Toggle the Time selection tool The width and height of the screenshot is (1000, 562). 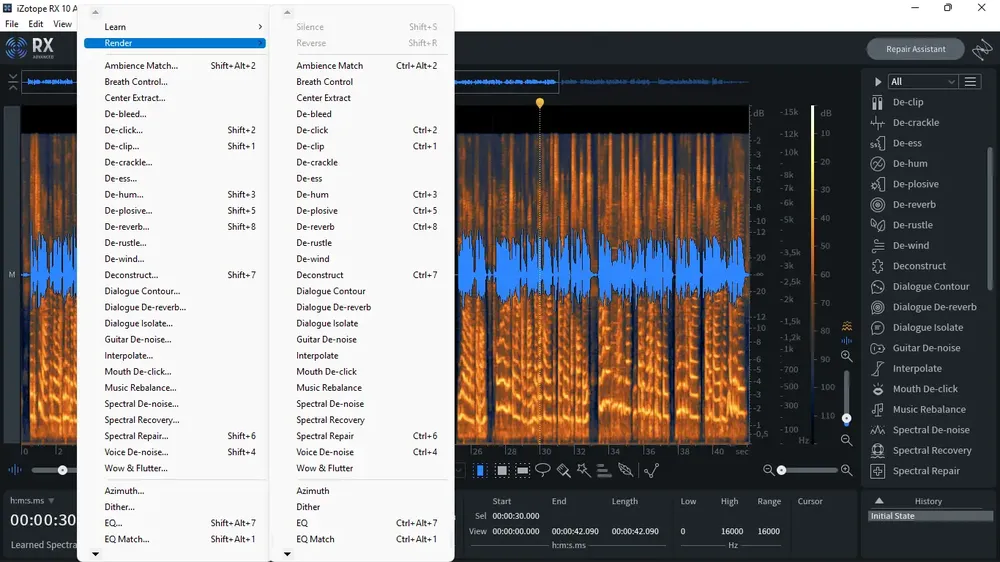(x=480, y=470)
